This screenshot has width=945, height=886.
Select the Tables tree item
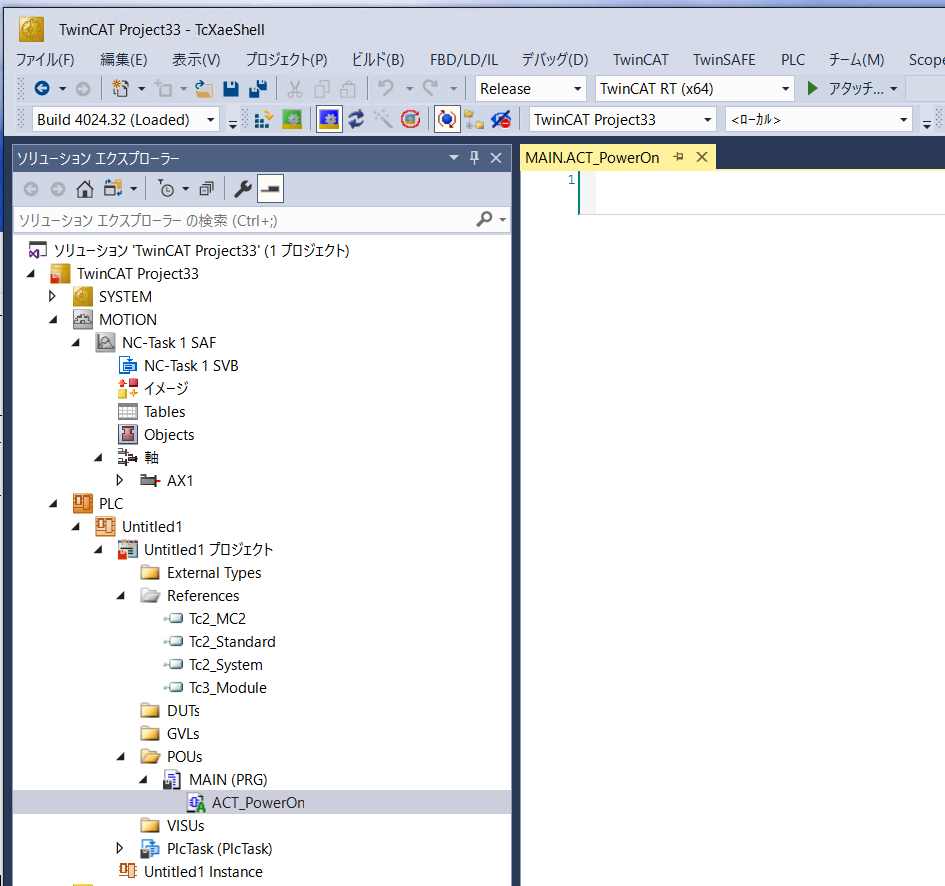coord(164,412)
